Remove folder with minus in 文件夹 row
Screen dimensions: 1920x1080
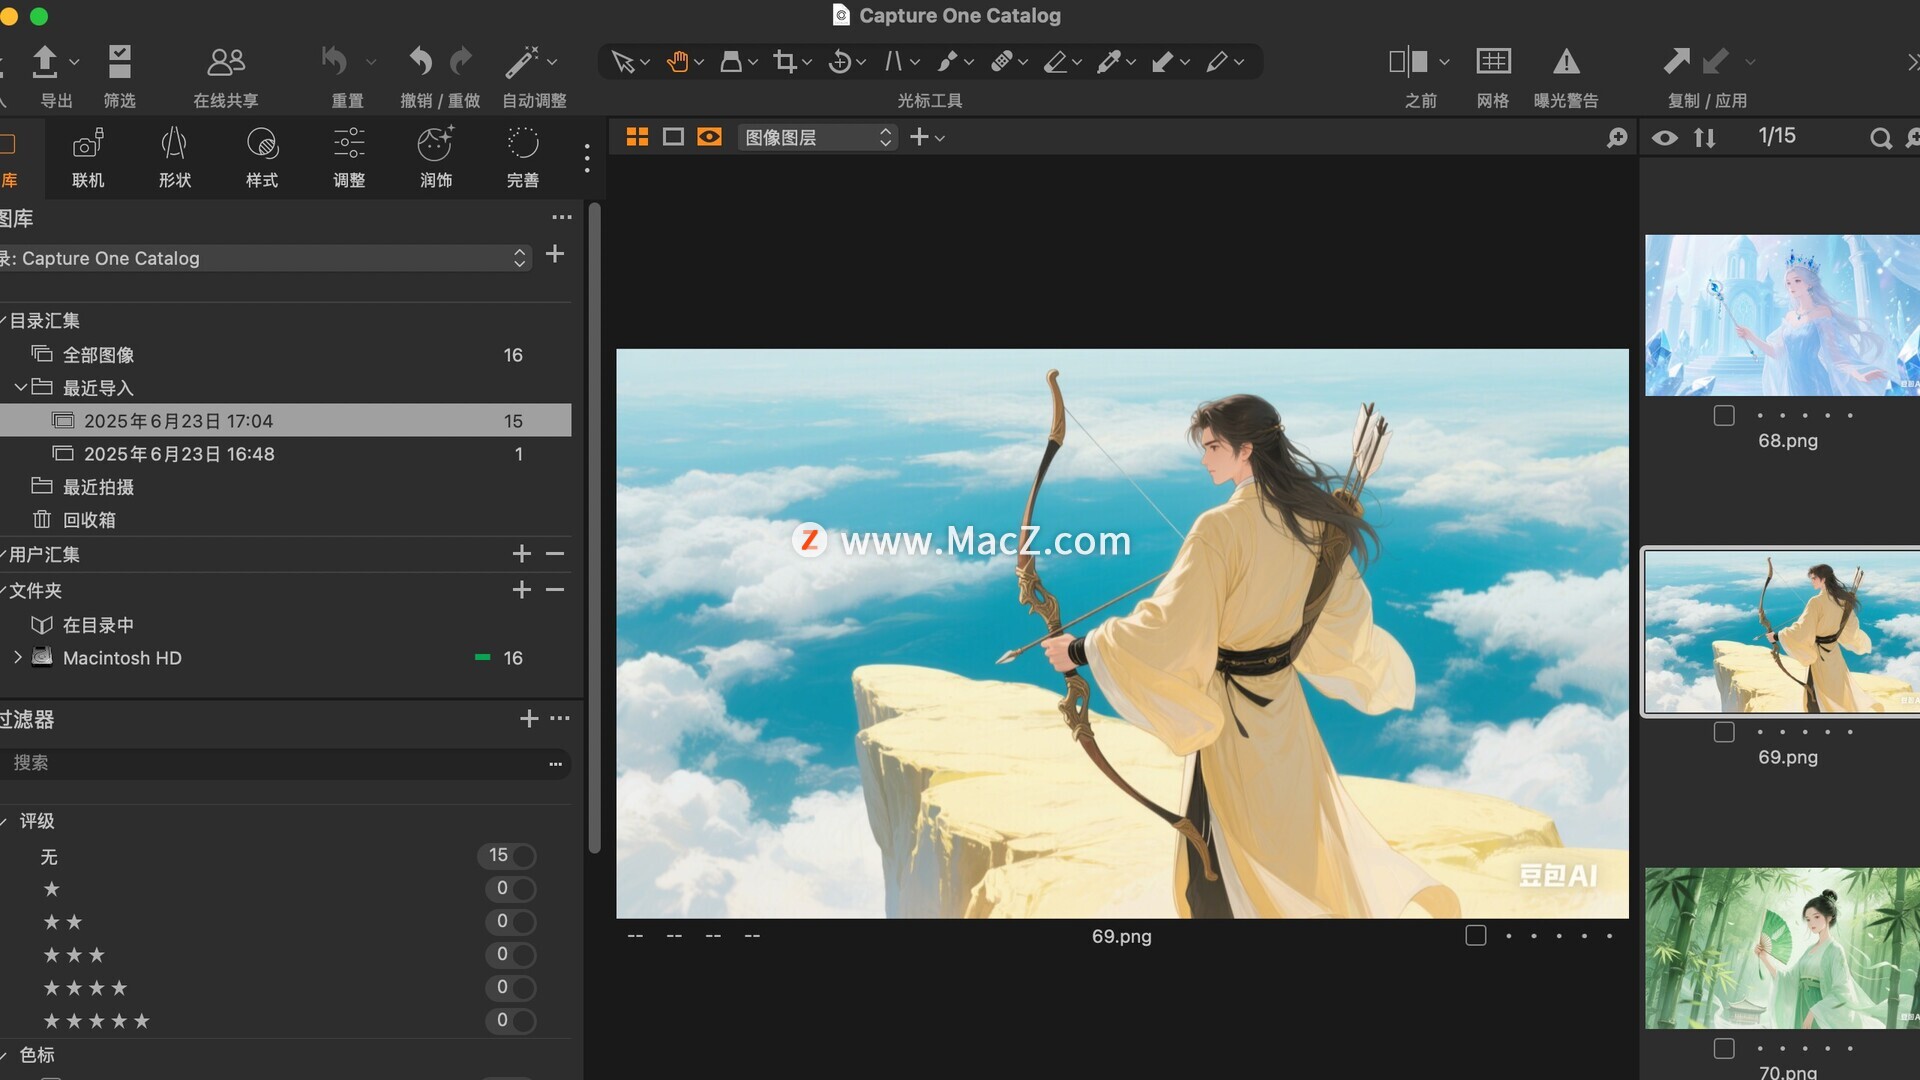pyautogui.click(x=555, y=590)
